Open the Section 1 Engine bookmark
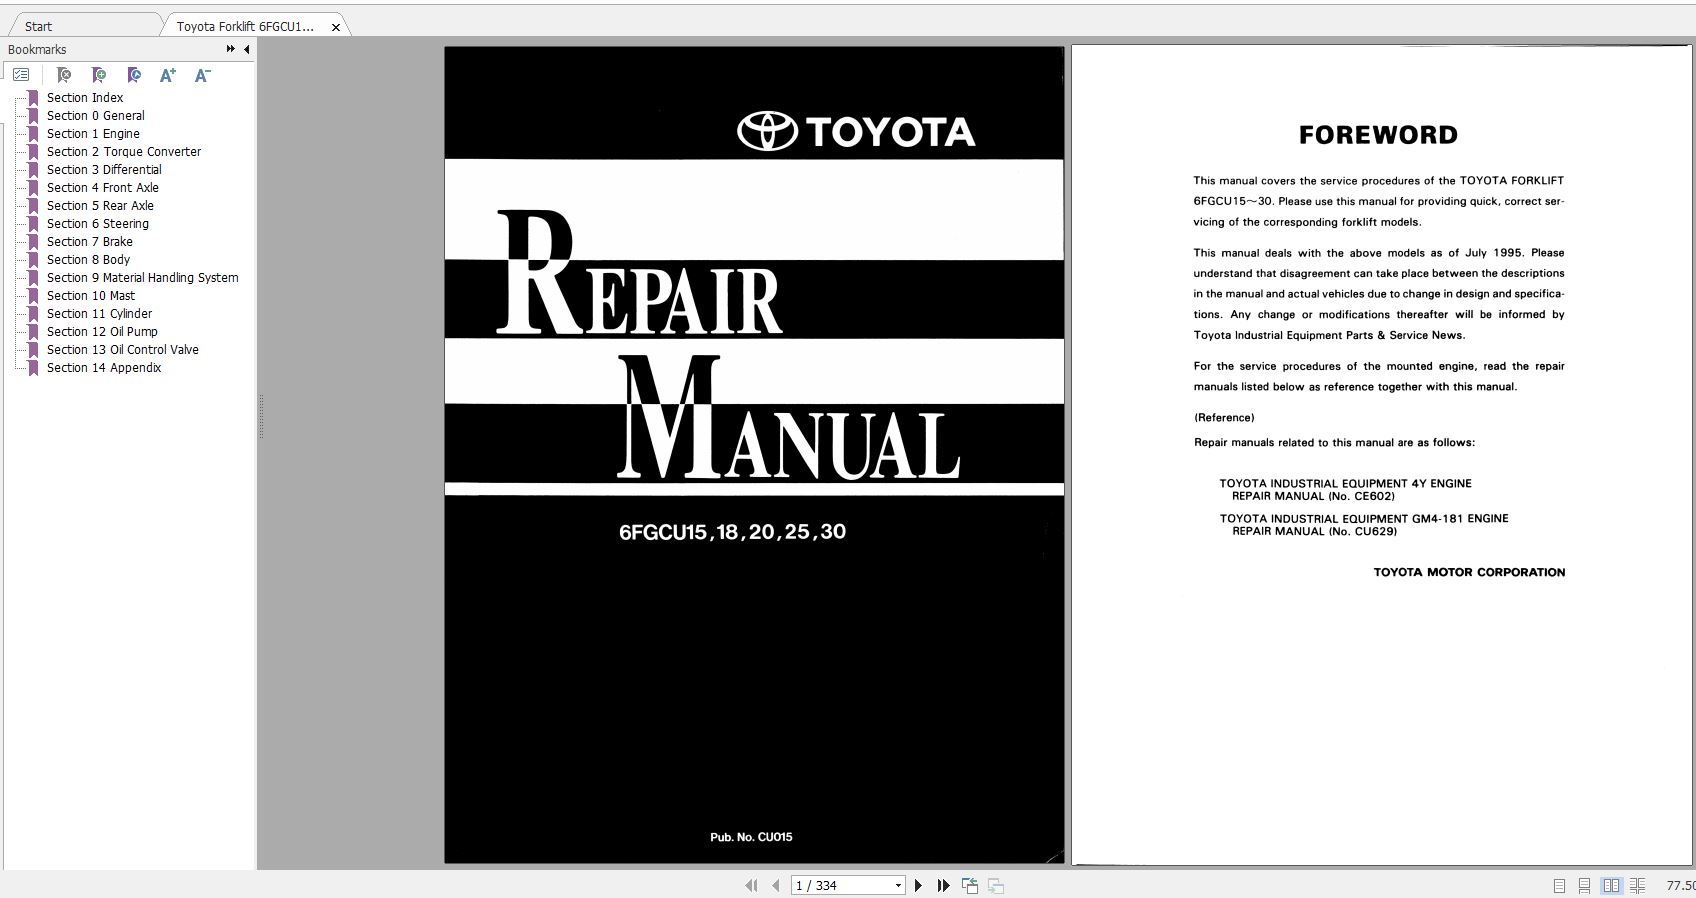The image size is (1696, 898). 93,133
